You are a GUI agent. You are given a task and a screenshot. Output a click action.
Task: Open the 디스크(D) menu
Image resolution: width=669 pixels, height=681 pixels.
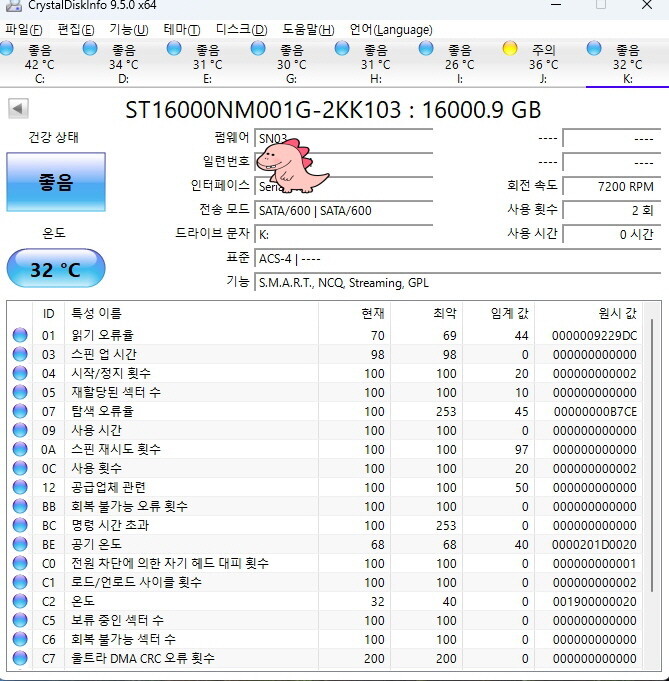pyautogui.click(x=242, y=30)
